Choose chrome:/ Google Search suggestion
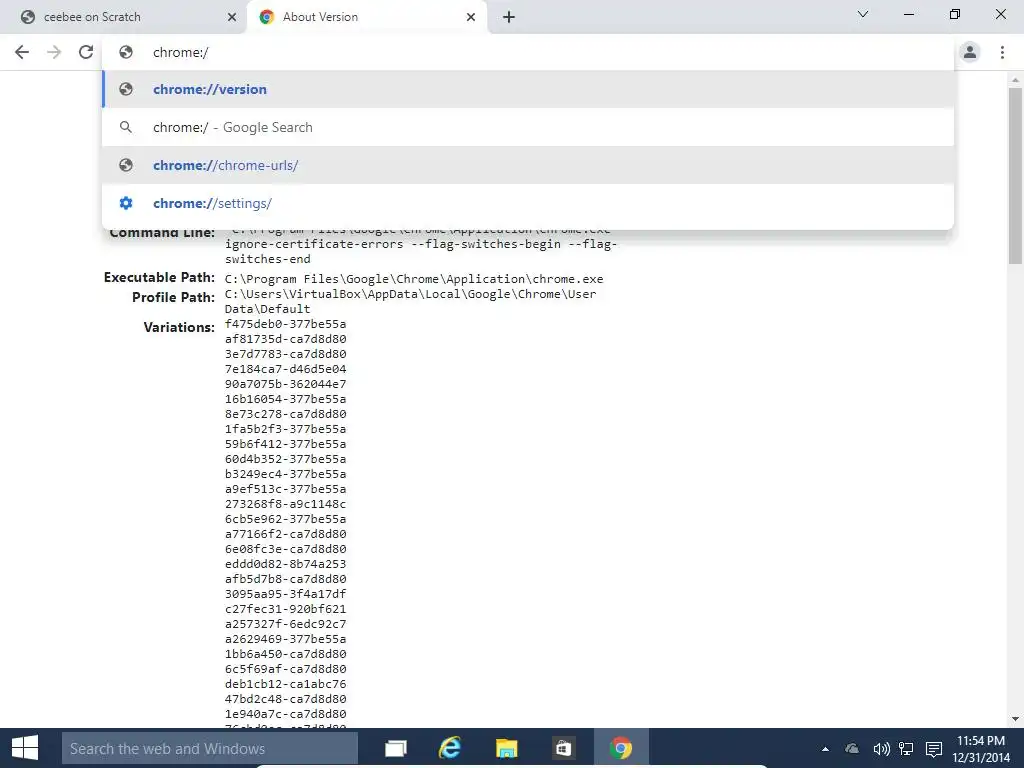 click(x=528, y=127)
